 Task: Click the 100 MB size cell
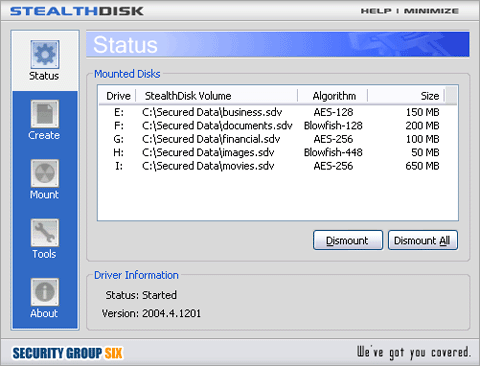pyautogui.click(x=422, y=139)
